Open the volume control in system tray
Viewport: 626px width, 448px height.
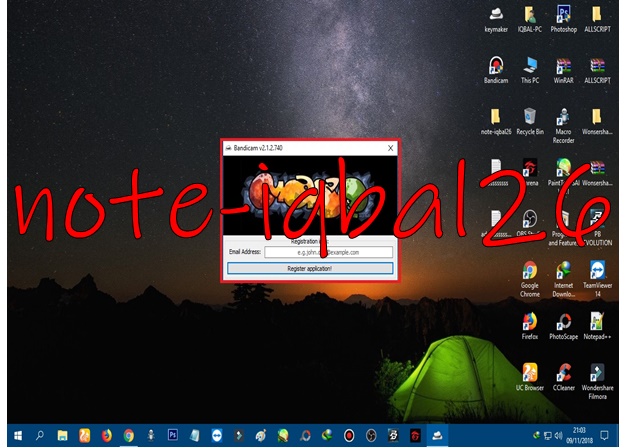click(558, 436)
